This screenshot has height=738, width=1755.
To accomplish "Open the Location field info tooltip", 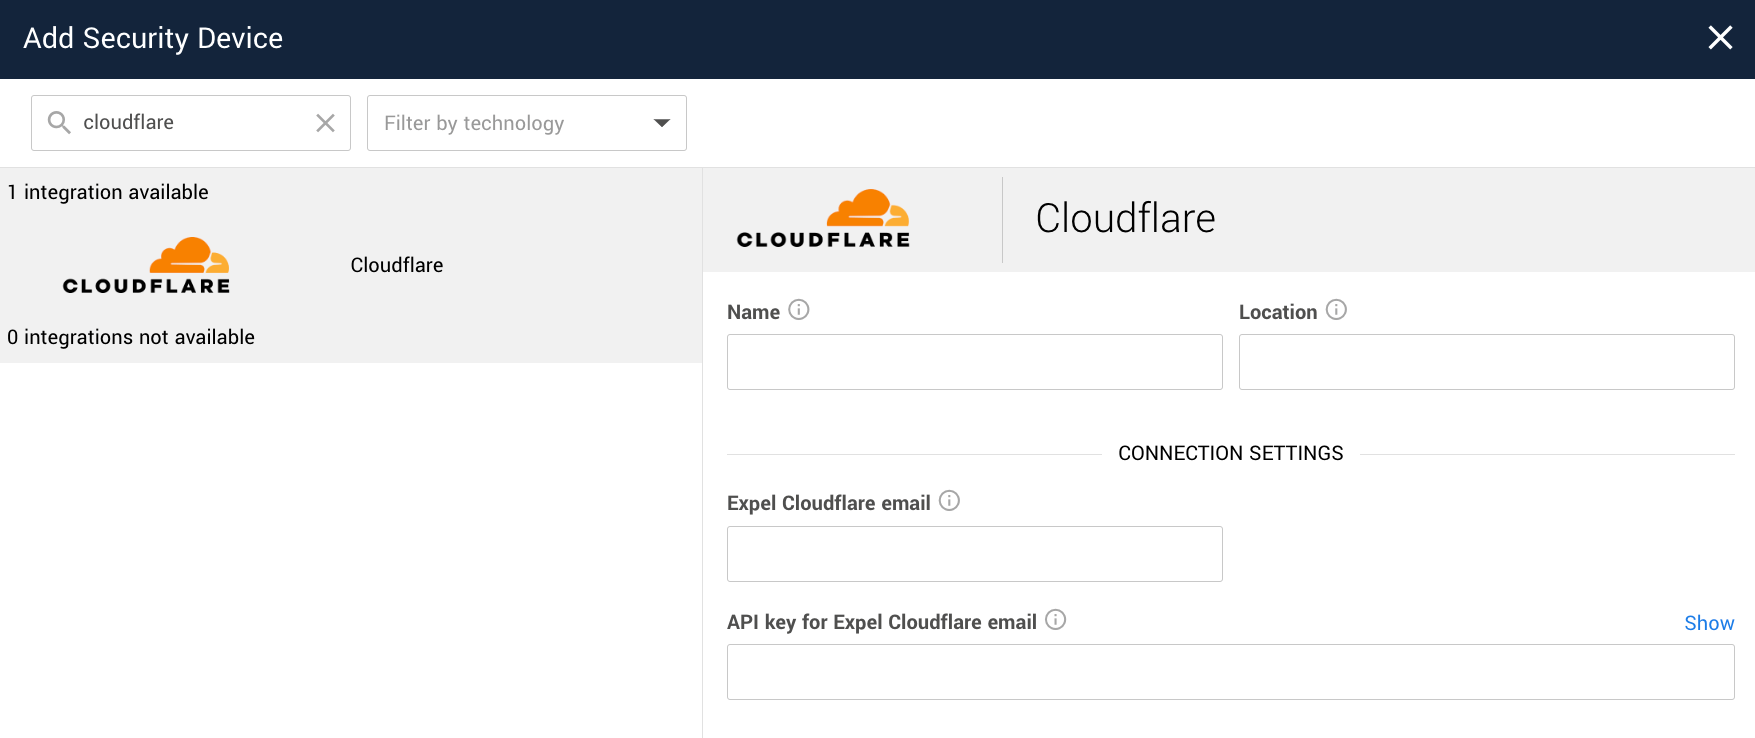I will (x=1336, y=310).
